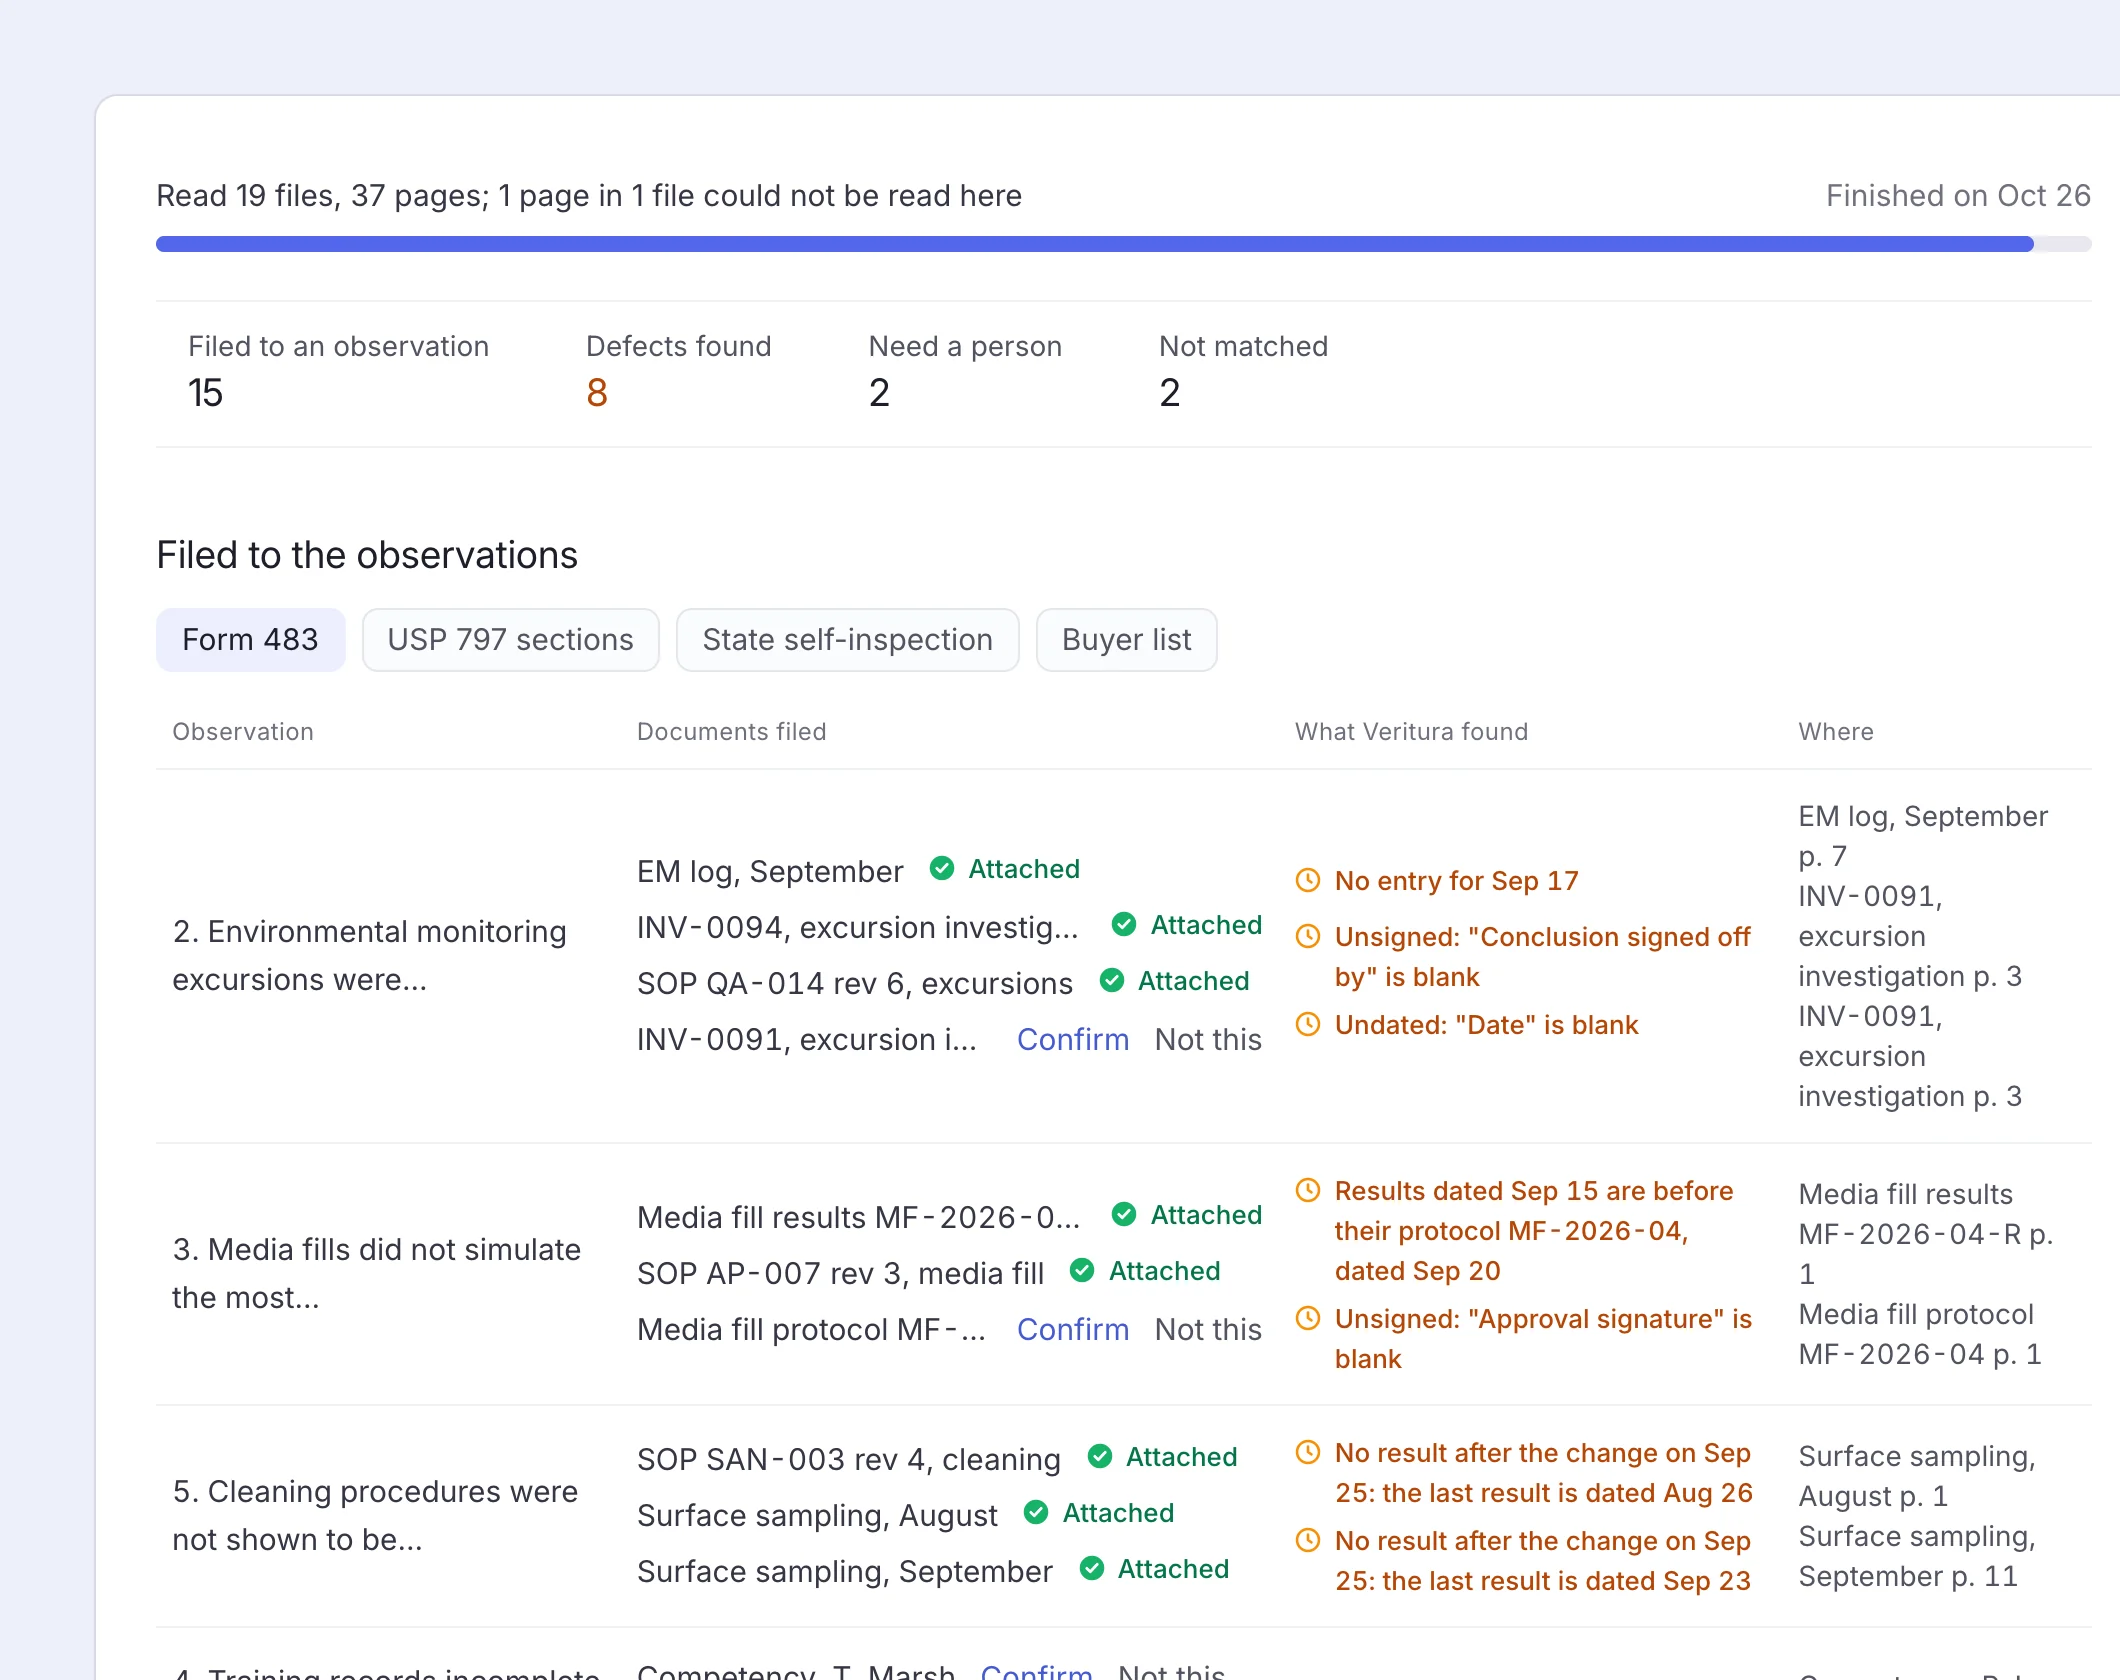Image resolution: width=2120 pixels, height=1680 pixels.
Task: Click the Attached check icon for INV-0094
Action: pyautogui.click(x=1123, y=925)
